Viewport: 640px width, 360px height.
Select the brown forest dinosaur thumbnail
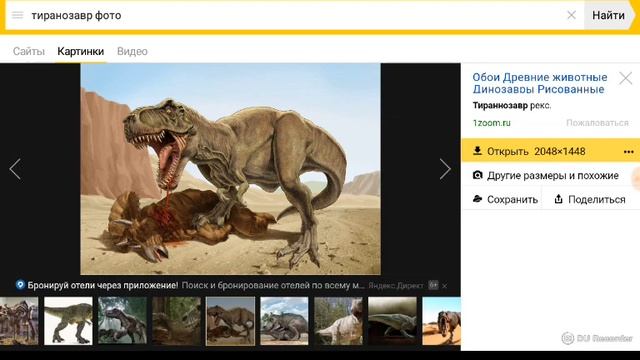pyautogui.click(x=176, y=321)
